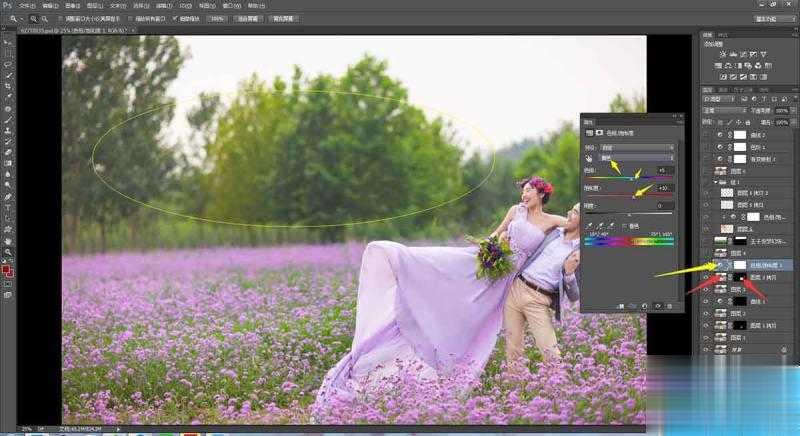
Task: Toggle visibility of the selected Hue/Saturation 1 layer
Action: [707, 265]
